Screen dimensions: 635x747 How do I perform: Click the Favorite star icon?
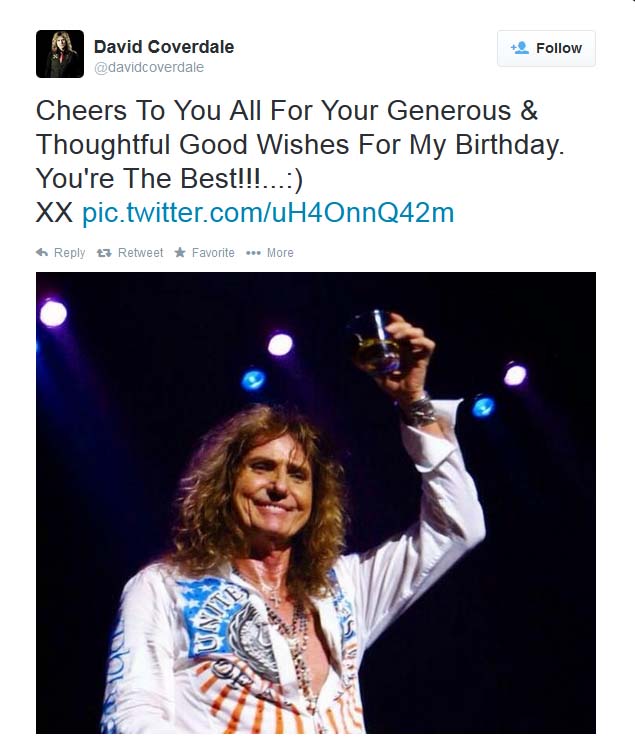point(180,253)
